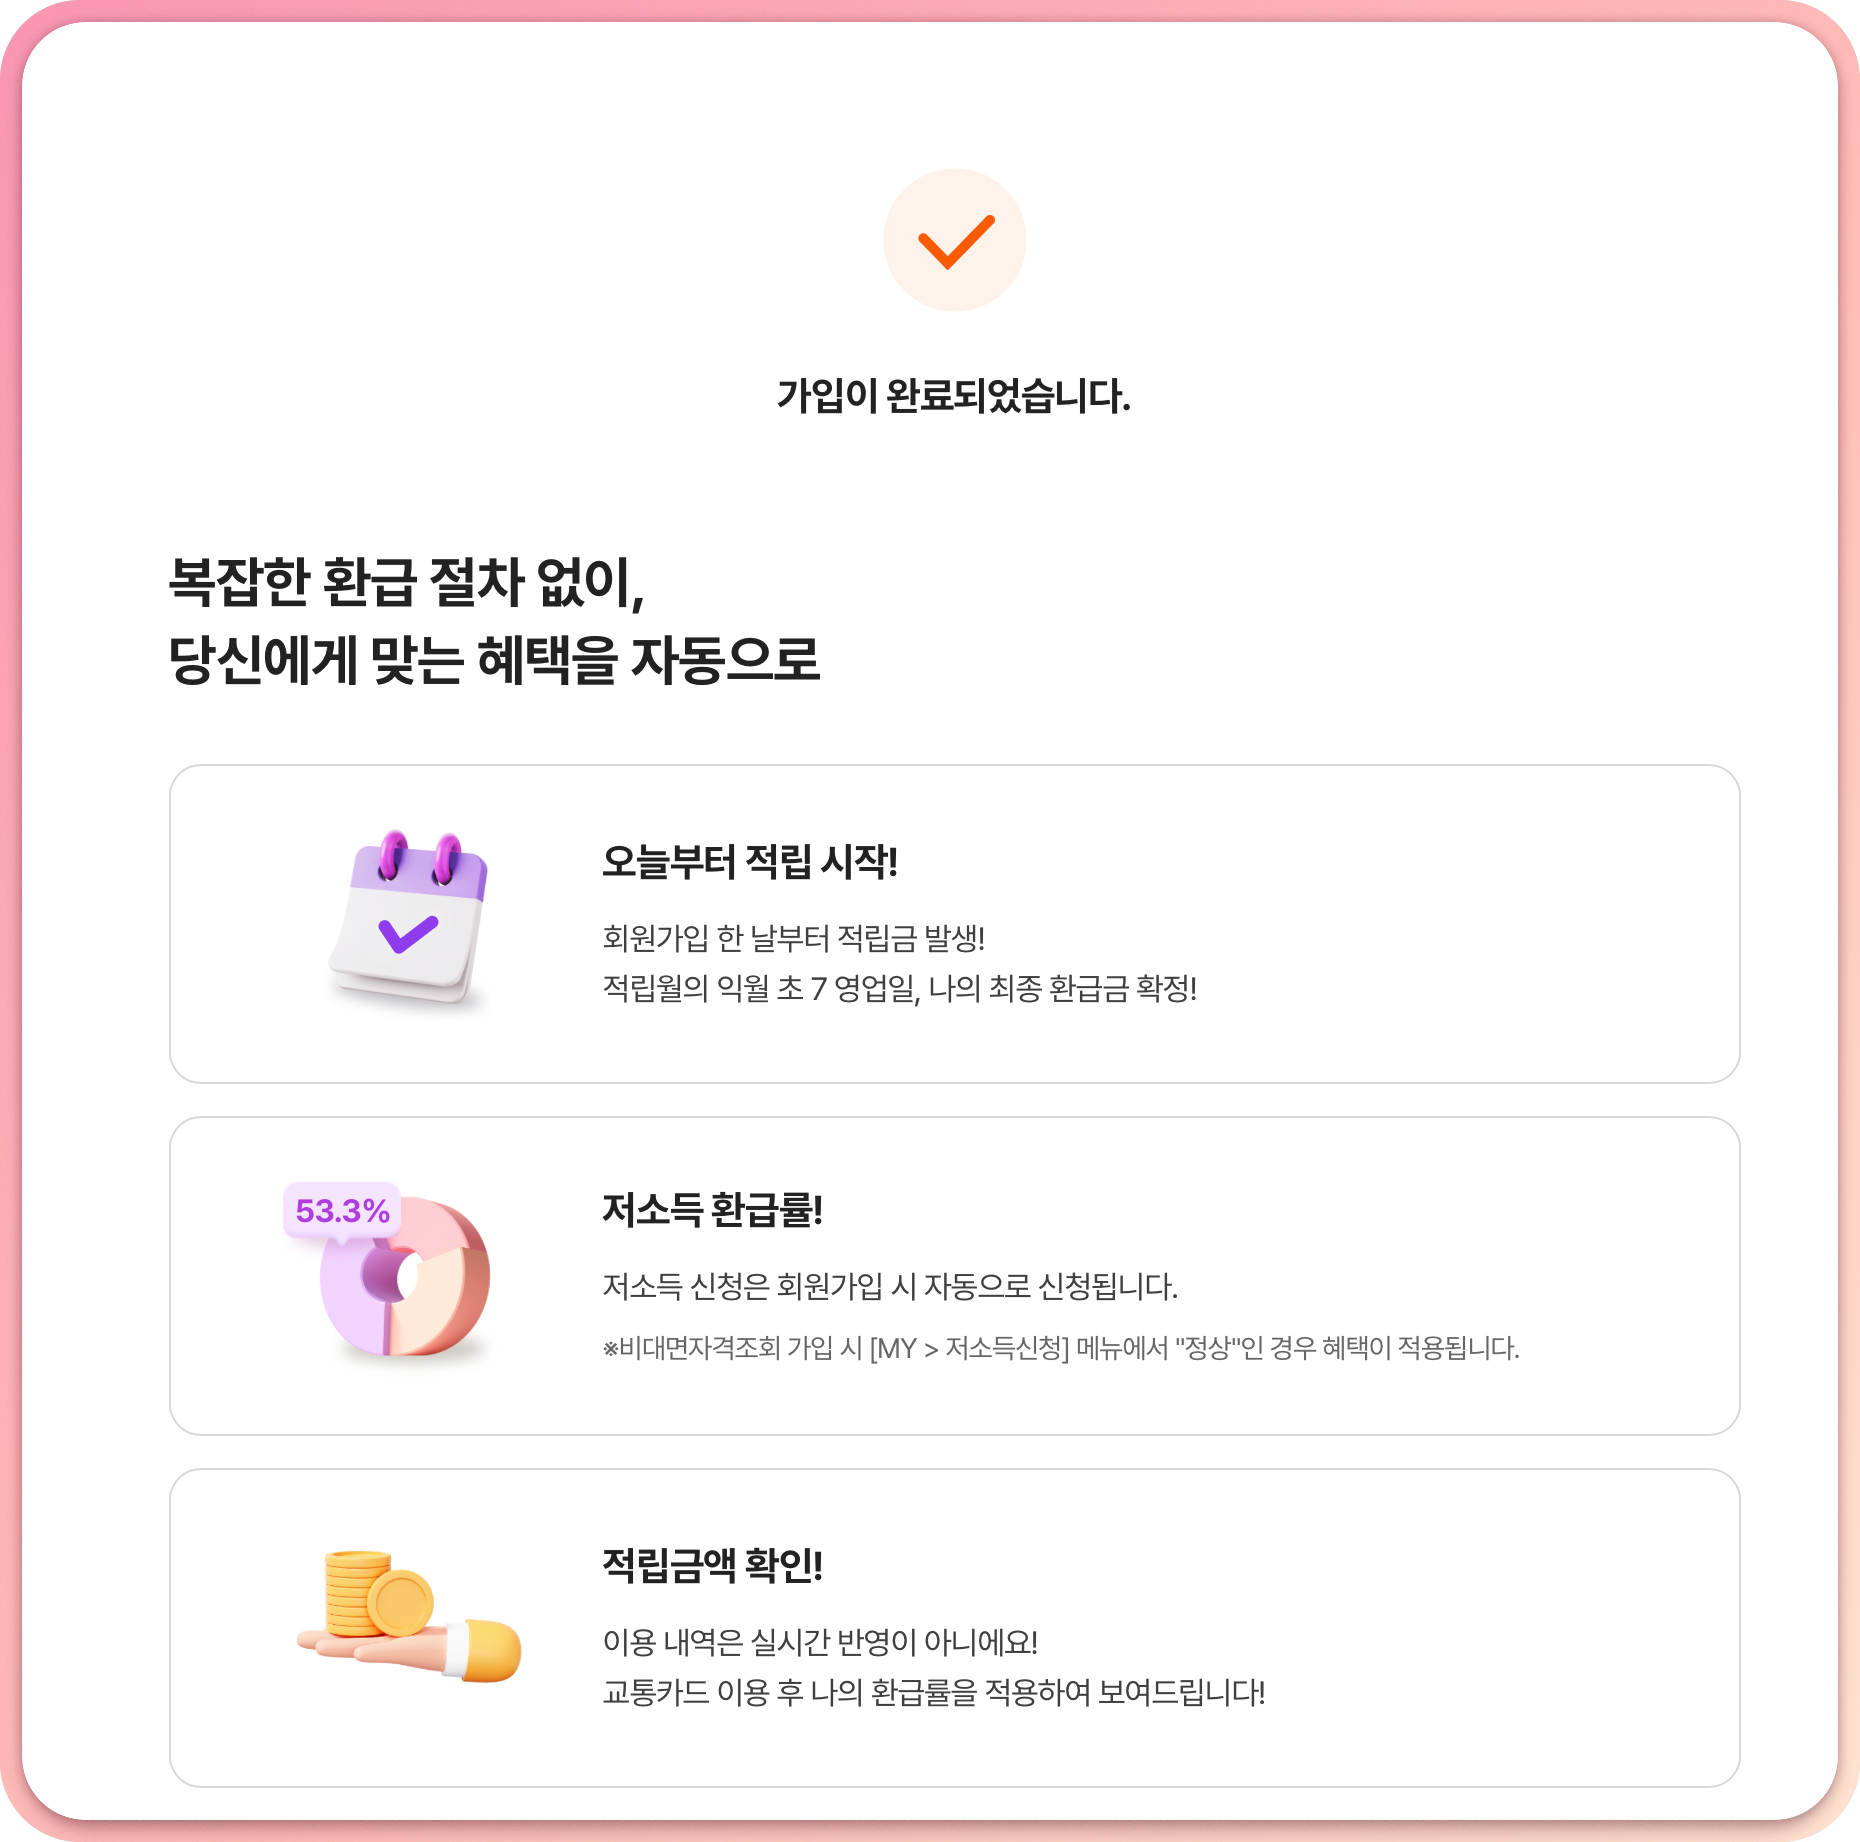Click the hand holding coins icon

coord(410,1616)
